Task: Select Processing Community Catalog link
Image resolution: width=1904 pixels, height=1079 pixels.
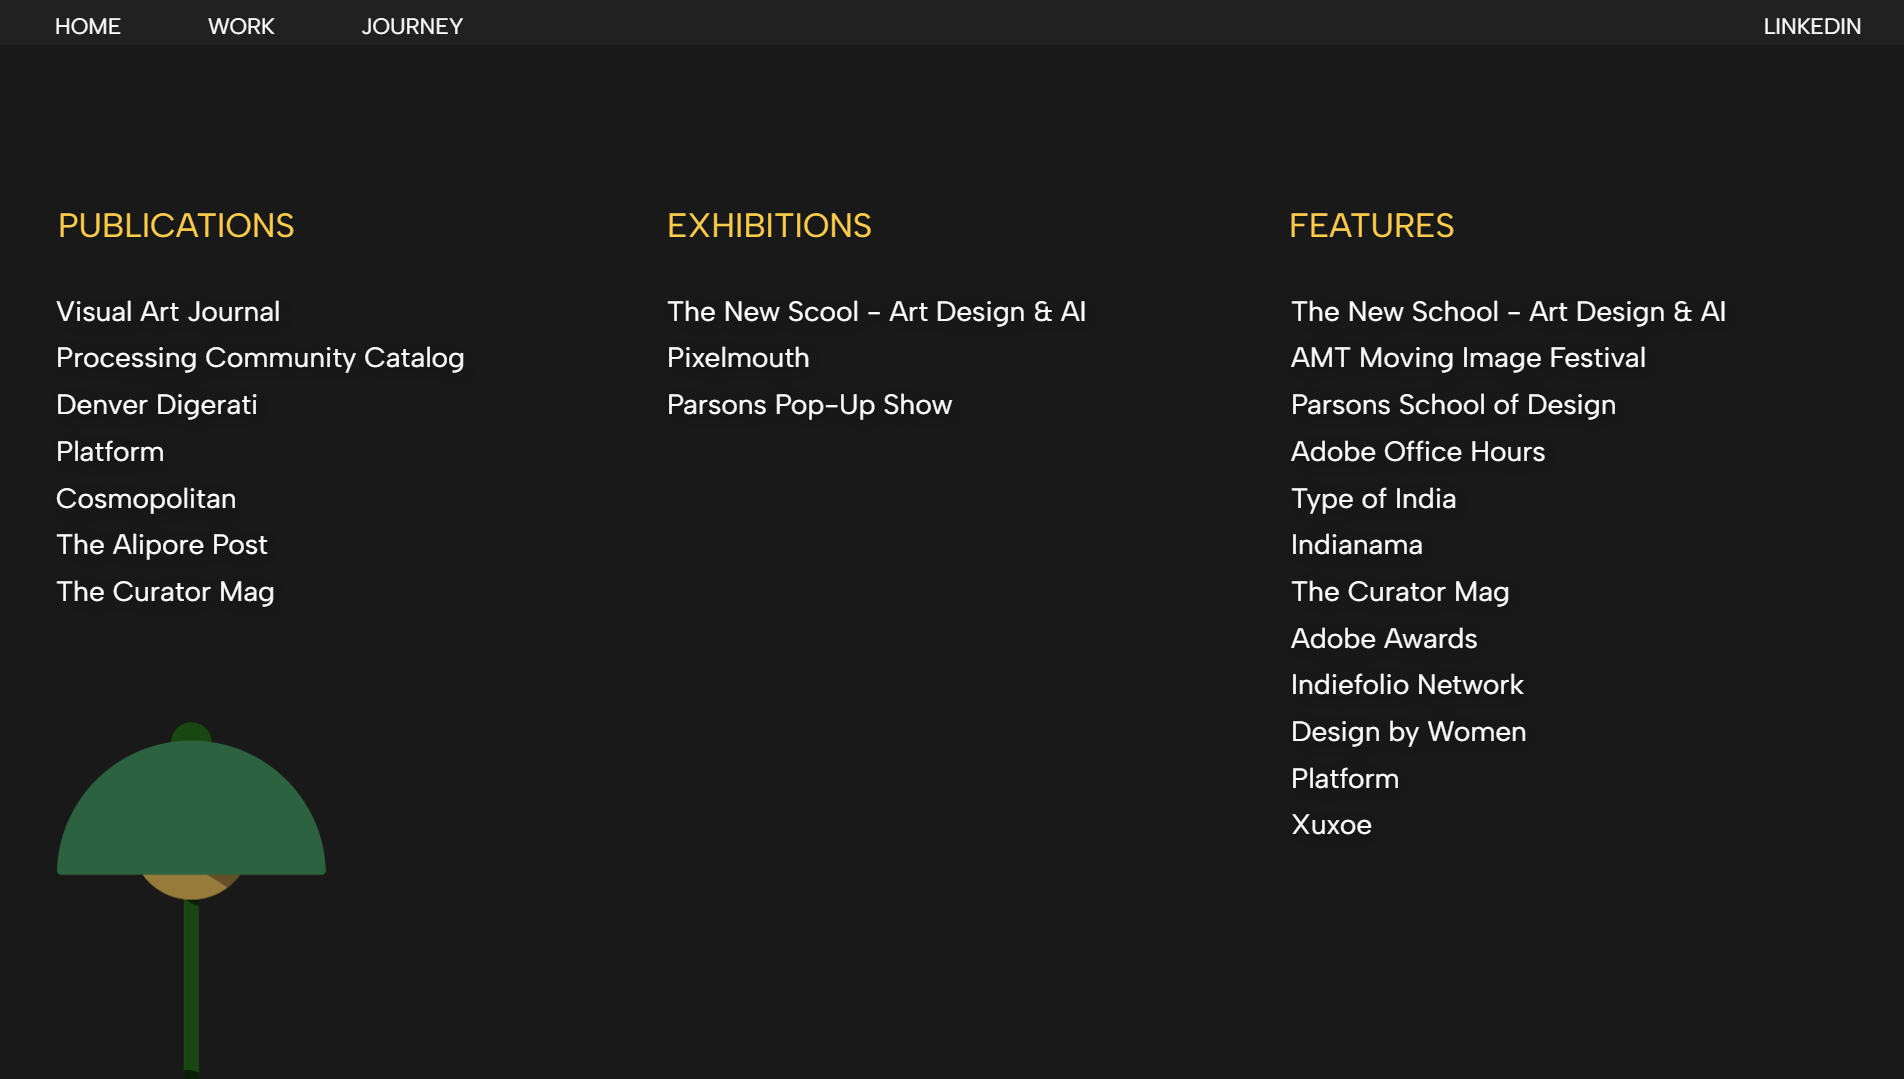Action: click(x=260, y=358)
